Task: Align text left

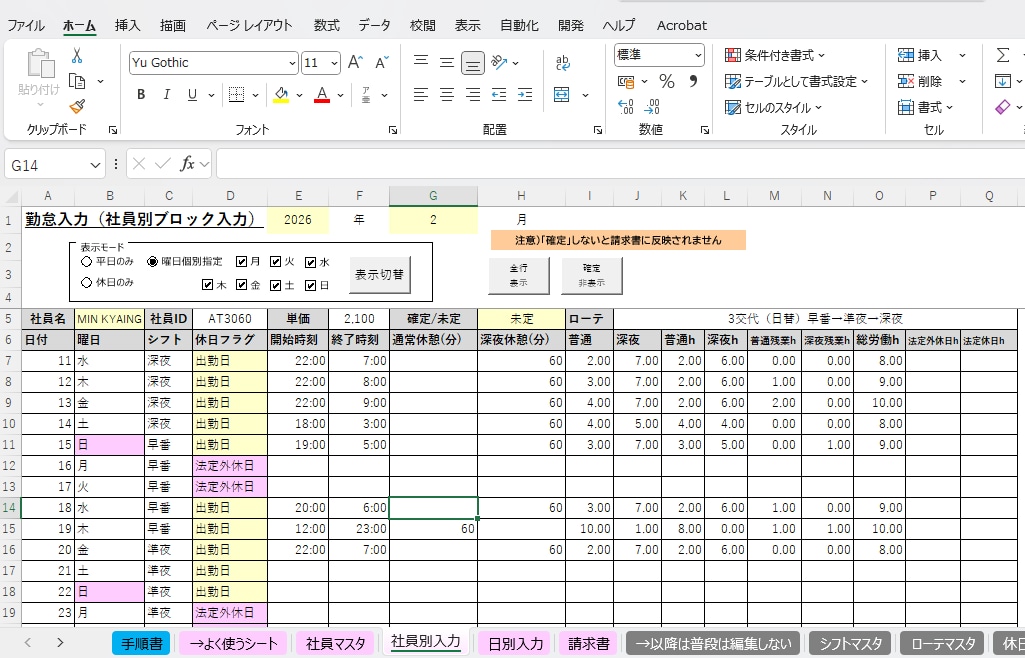Action: [x=421, y=95]
